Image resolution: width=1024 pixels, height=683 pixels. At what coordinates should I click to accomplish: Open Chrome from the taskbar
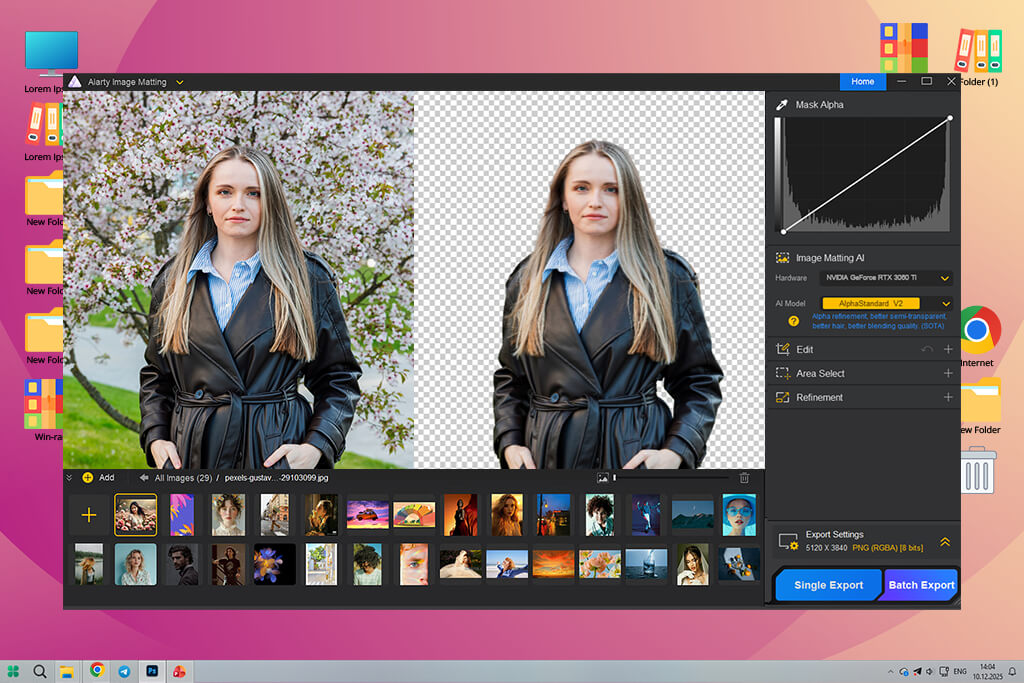97,670
